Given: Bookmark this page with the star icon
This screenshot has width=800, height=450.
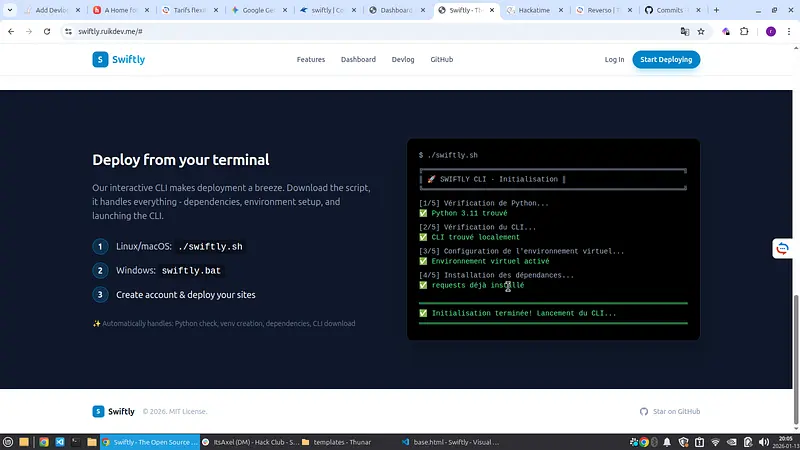Looking at the screenshot, I should coord(701,31).
